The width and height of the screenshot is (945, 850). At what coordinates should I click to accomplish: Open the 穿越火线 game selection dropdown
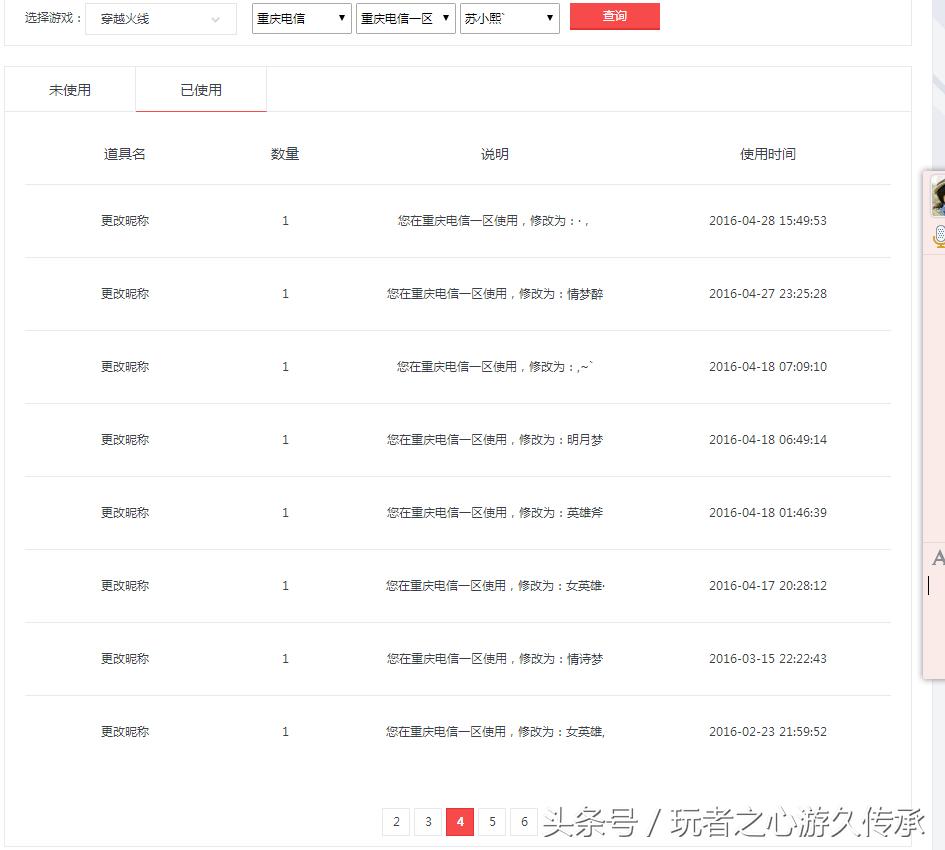point(160,19)
